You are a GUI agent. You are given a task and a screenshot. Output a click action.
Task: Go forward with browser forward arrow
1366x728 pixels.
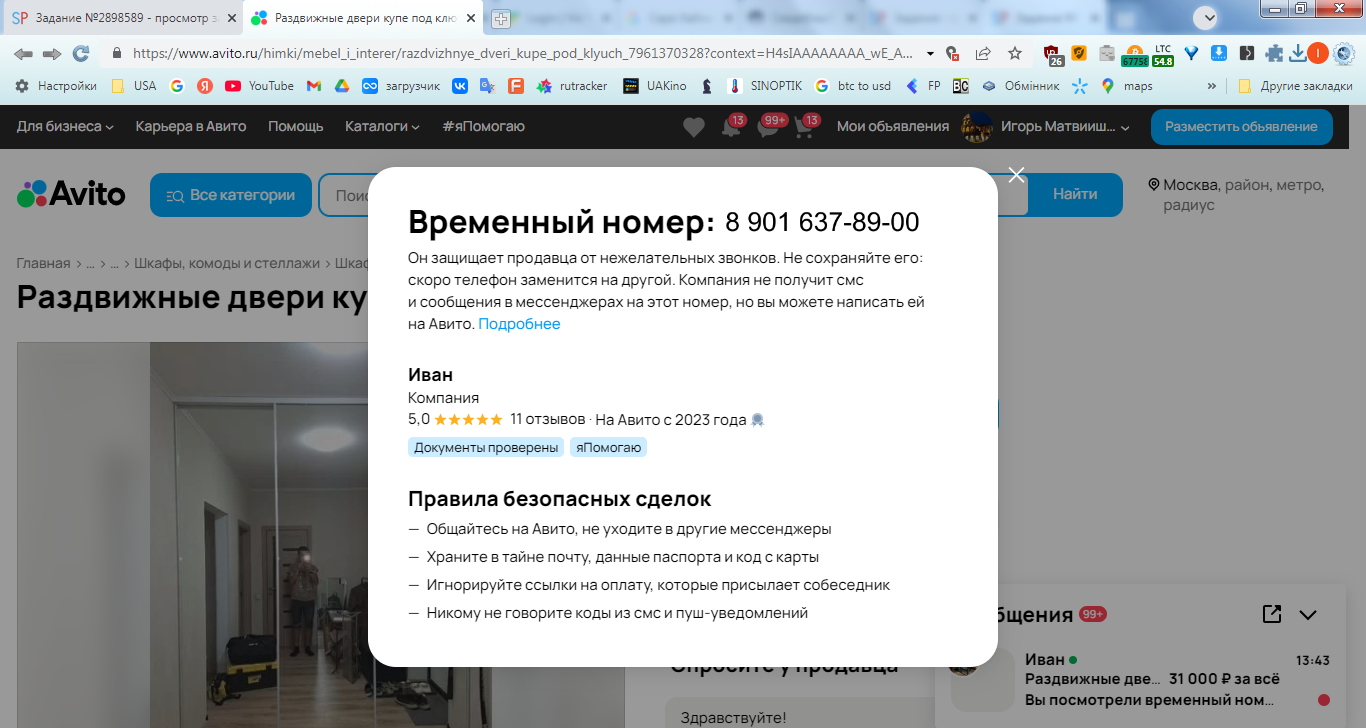click(x=52, y=54)
